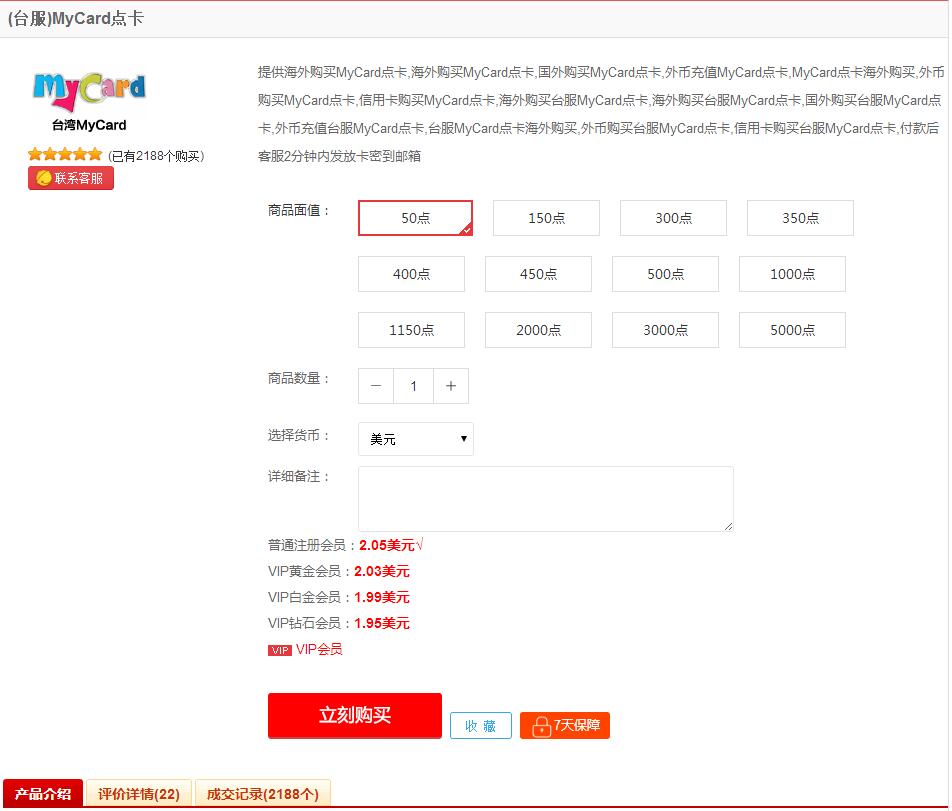Choose the 300点 denomination
The width and height of the screenshot is (952, 811).
click(673, 218)
